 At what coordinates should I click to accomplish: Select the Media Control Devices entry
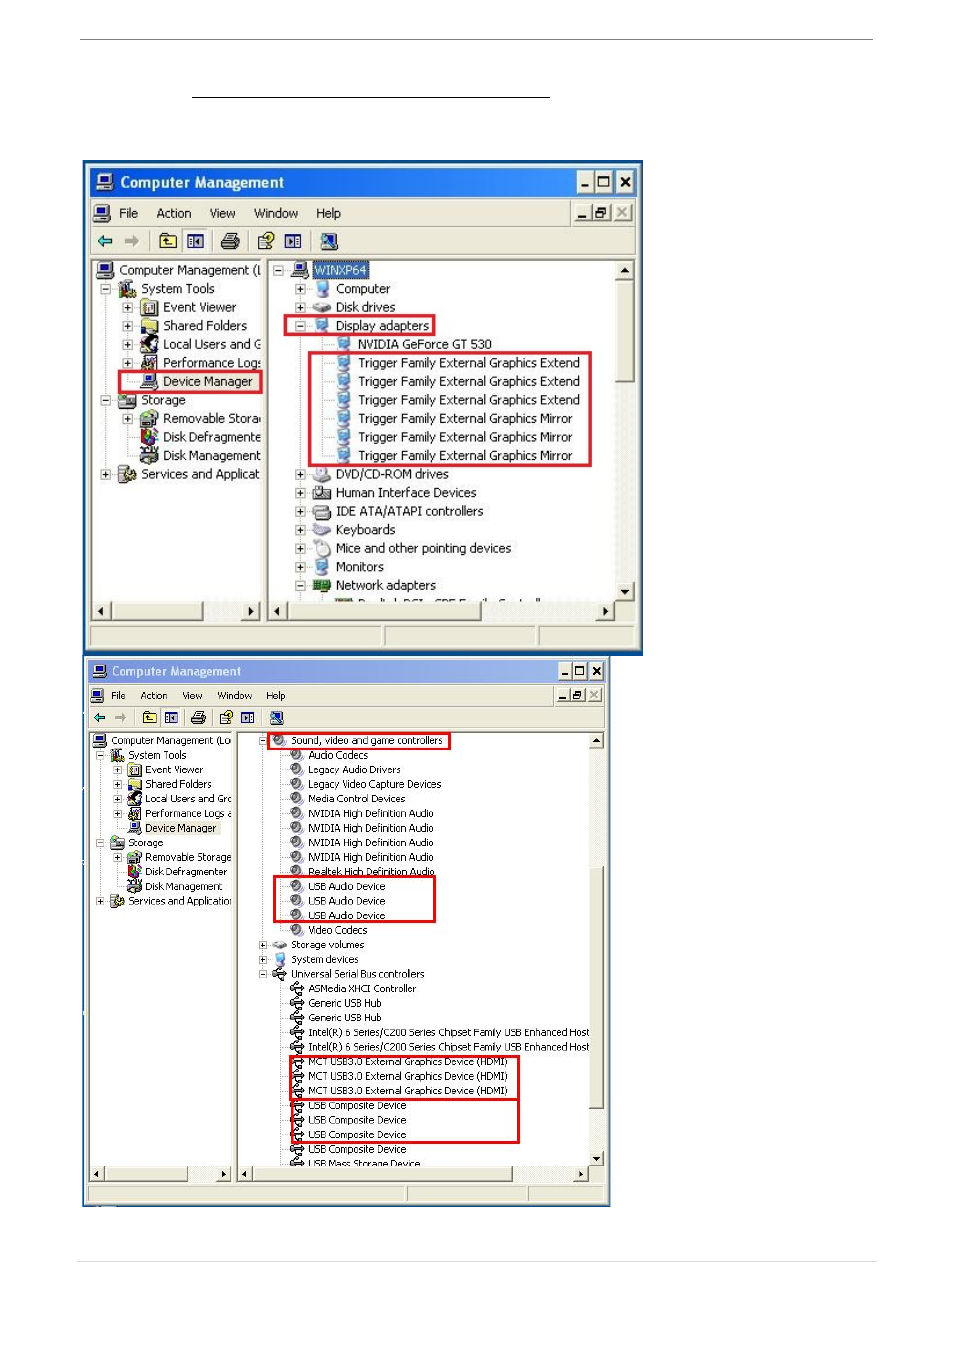click(357, 799)
